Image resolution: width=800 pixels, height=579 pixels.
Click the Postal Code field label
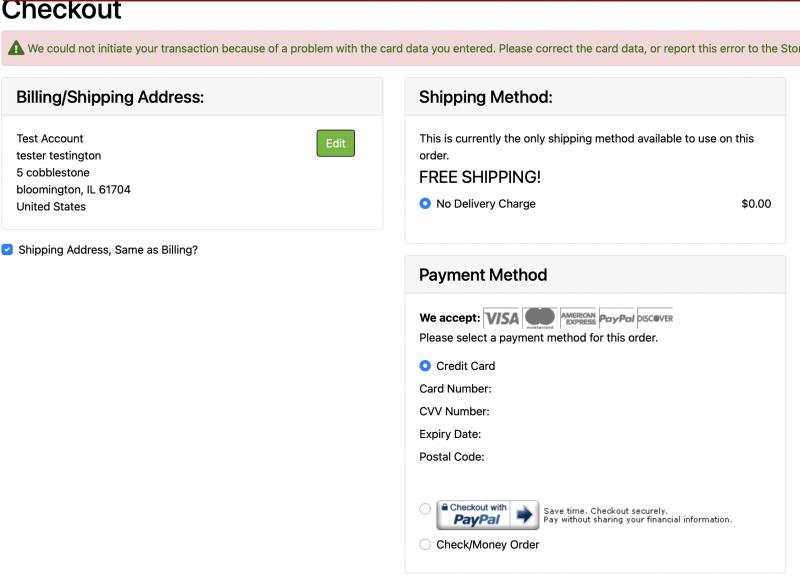coord(452,457)
